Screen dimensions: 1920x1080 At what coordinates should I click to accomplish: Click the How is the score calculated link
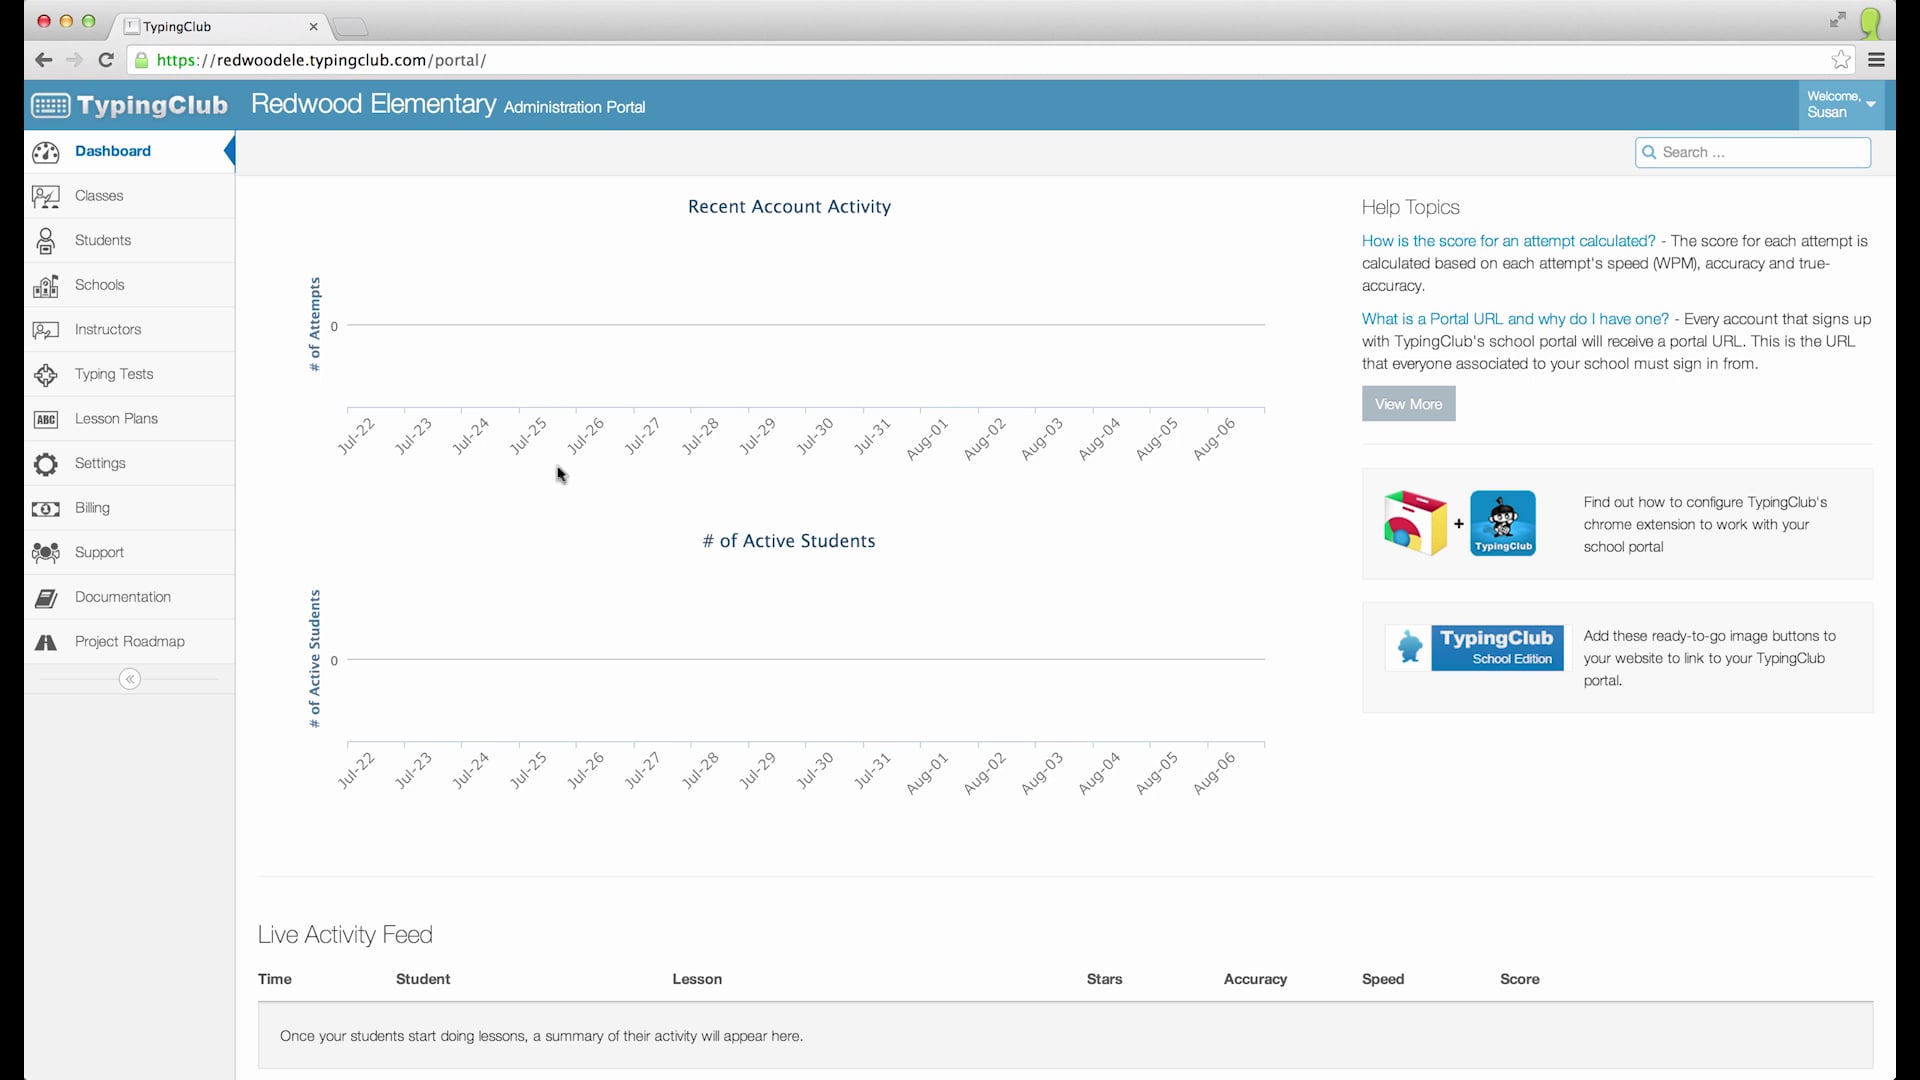(x=1509, y=240)
